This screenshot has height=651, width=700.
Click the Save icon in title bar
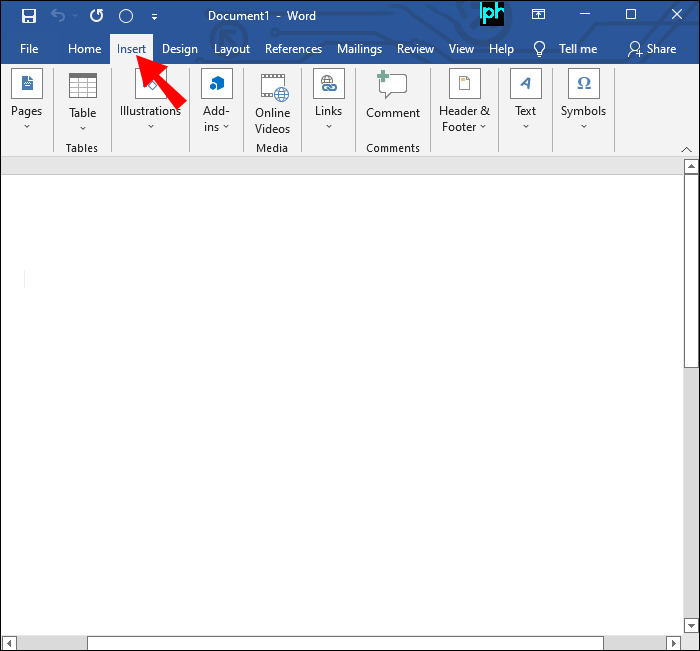tap(29, 16)
